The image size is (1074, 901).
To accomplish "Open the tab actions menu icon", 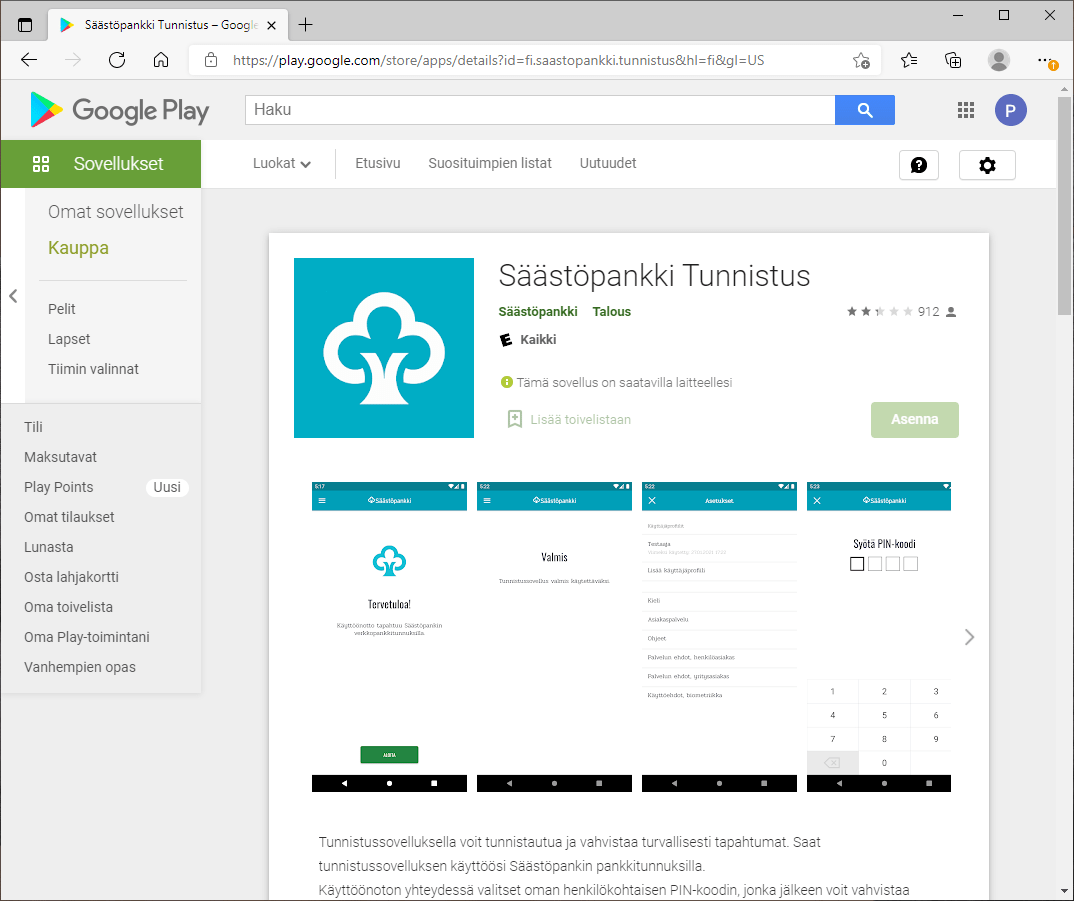I will tap(25, 25).
